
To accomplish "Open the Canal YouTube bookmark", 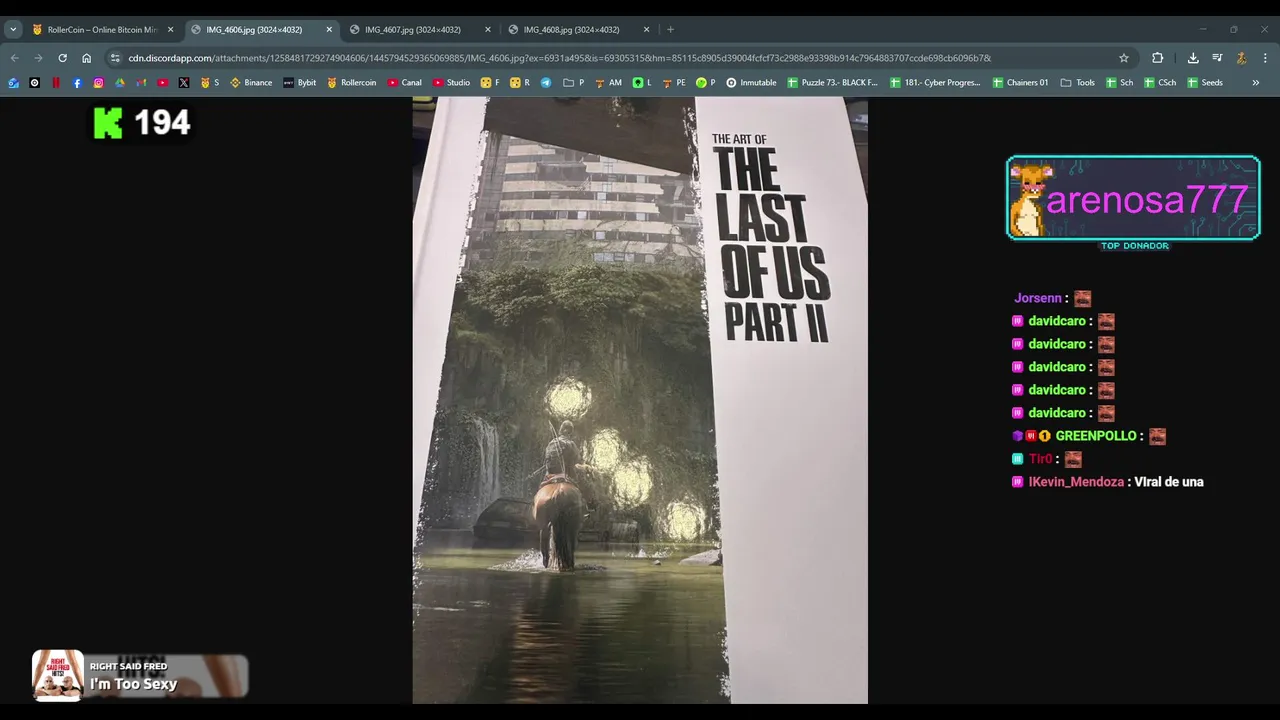I will click(405, 83).
